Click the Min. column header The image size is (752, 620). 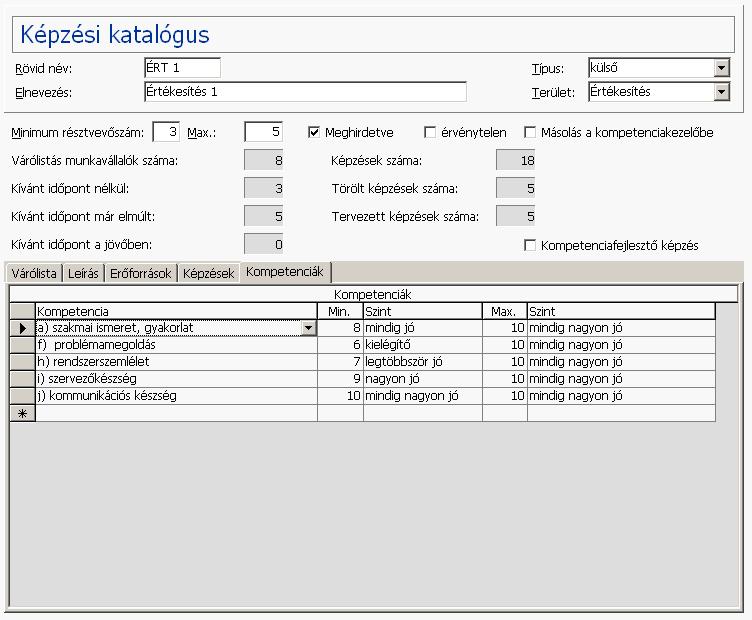pyautogui.click(x=340, y=311)
